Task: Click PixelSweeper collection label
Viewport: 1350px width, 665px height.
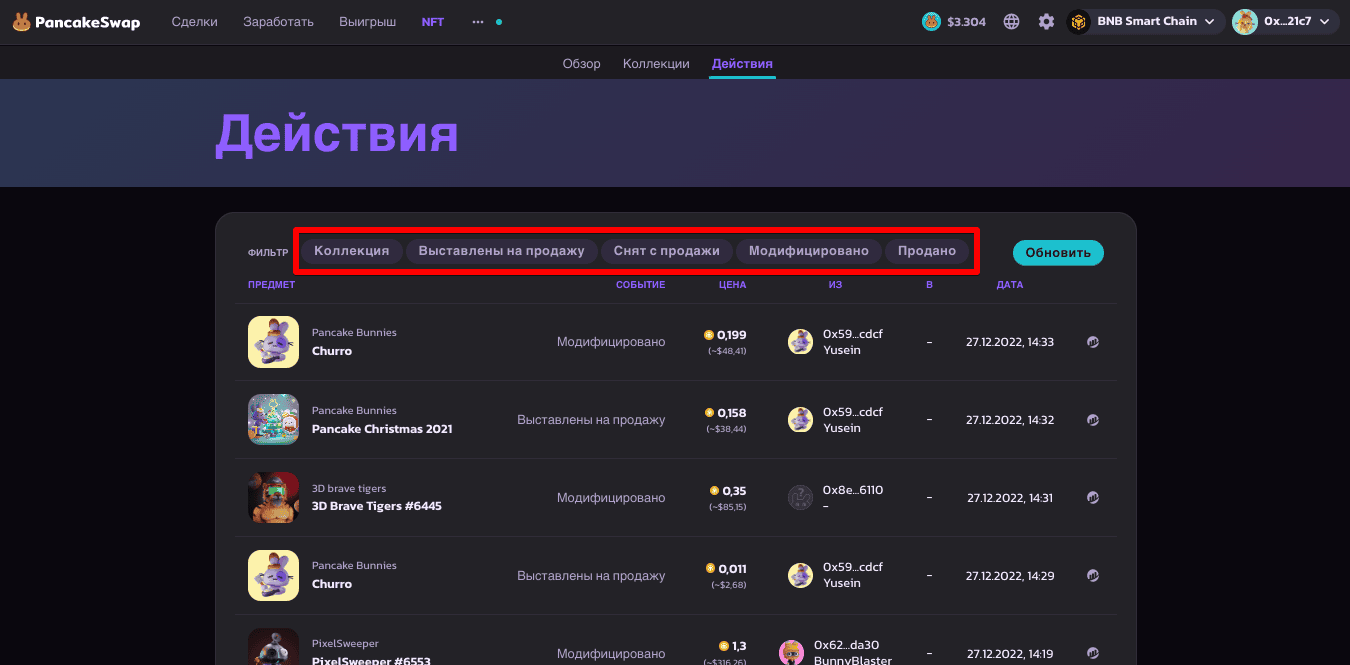Action: pos(345,644)
